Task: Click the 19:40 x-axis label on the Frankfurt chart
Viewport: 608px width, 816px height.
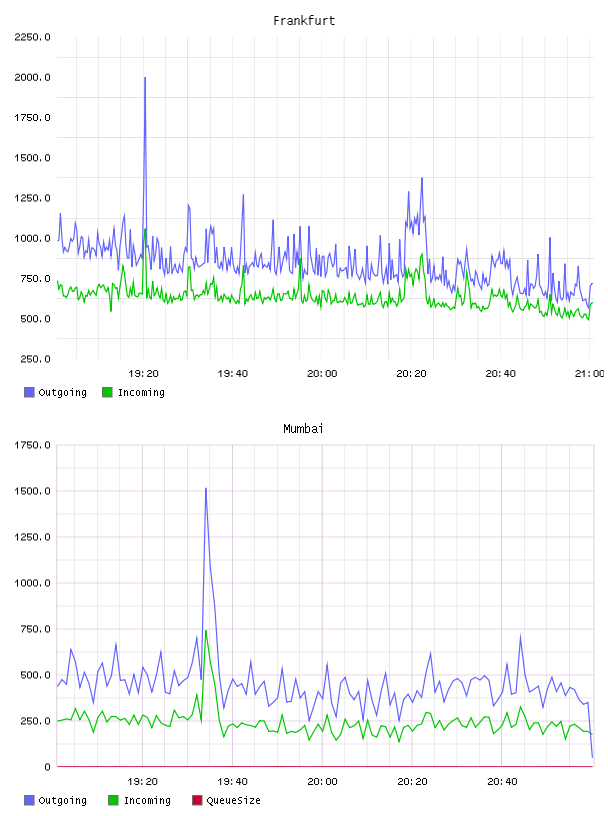Action: click(x=233, y=373)
